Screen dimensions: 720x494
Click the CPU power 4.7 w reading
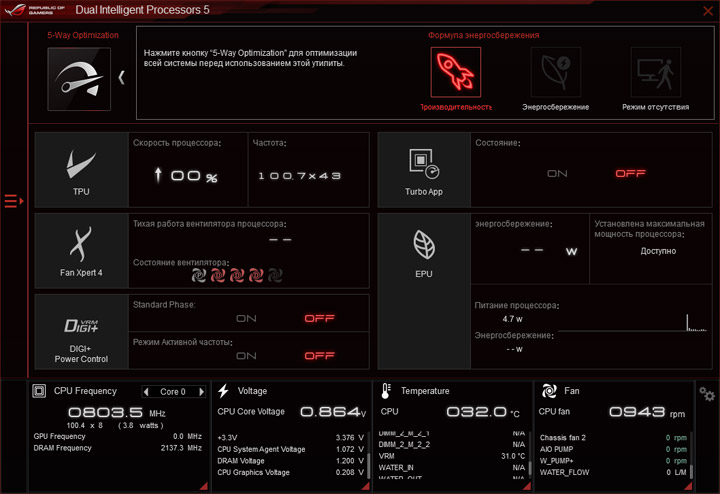pyautogui.click(x=512, y=319)
